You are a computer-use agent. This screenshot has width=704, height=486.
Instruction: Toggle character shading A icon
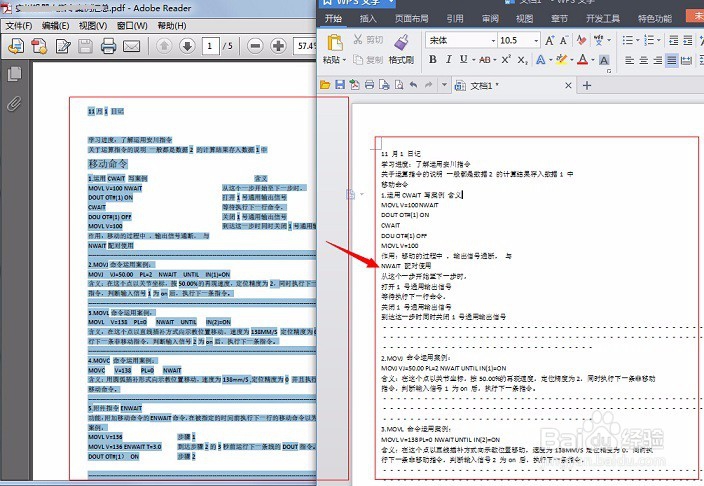pyautogui.click(x=604, y=60)
